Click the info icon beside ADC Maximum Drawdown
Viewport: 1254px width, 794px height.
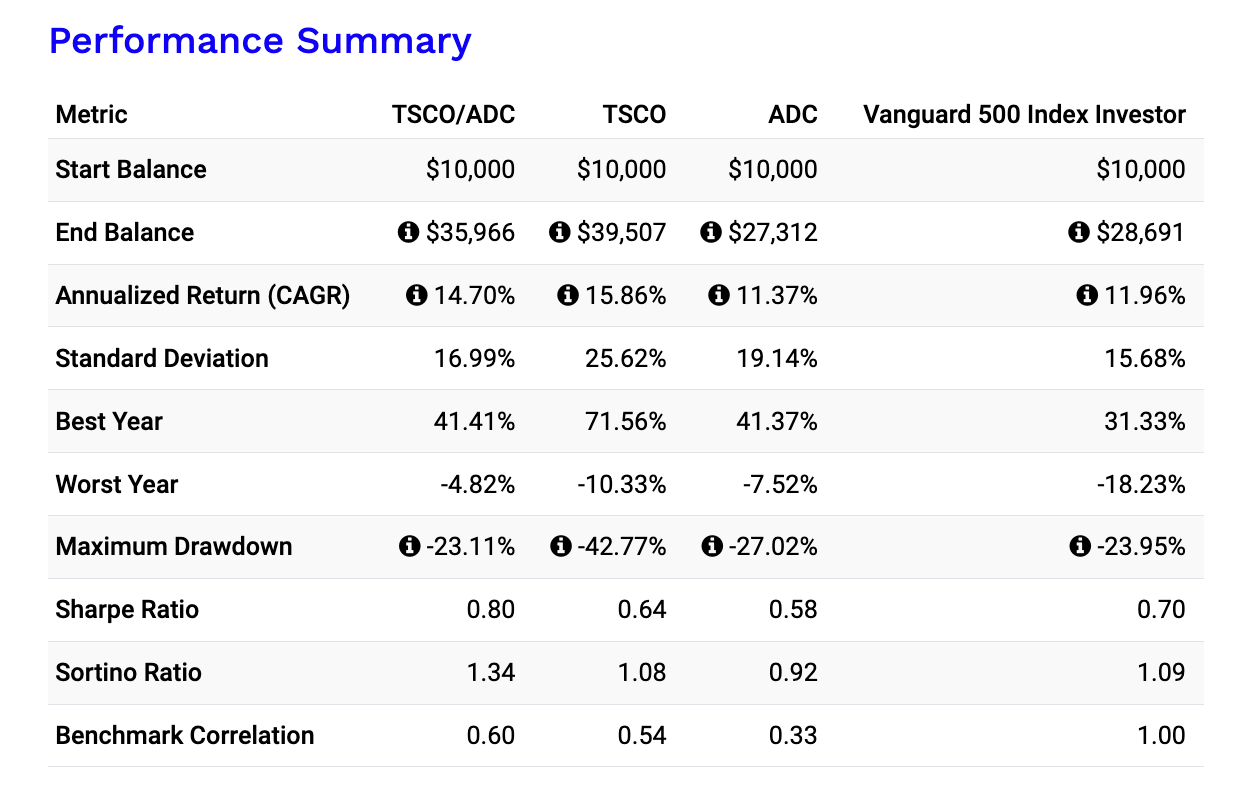pos(712,547)
